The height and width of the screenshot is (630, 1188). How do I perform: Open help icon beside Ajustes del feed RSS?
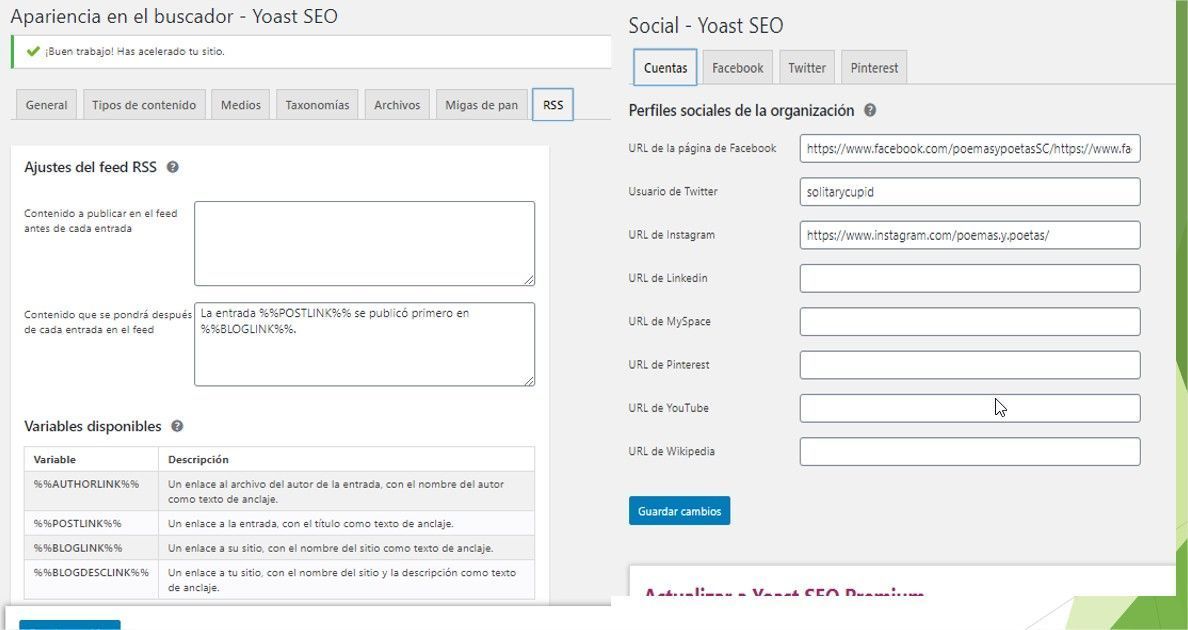point(173,167)
